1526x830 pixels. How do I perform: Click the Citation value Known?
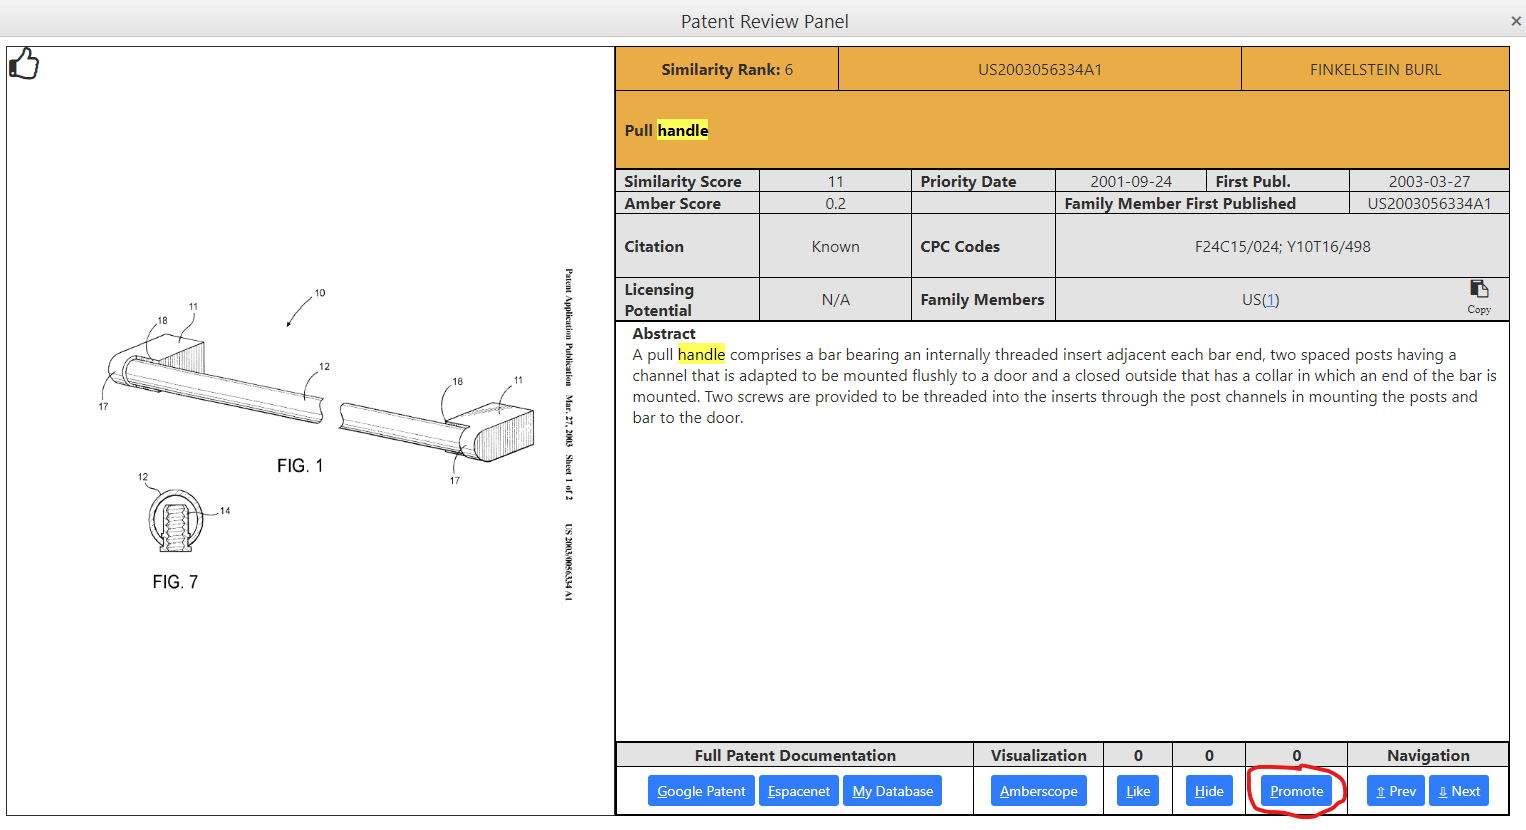836,247
